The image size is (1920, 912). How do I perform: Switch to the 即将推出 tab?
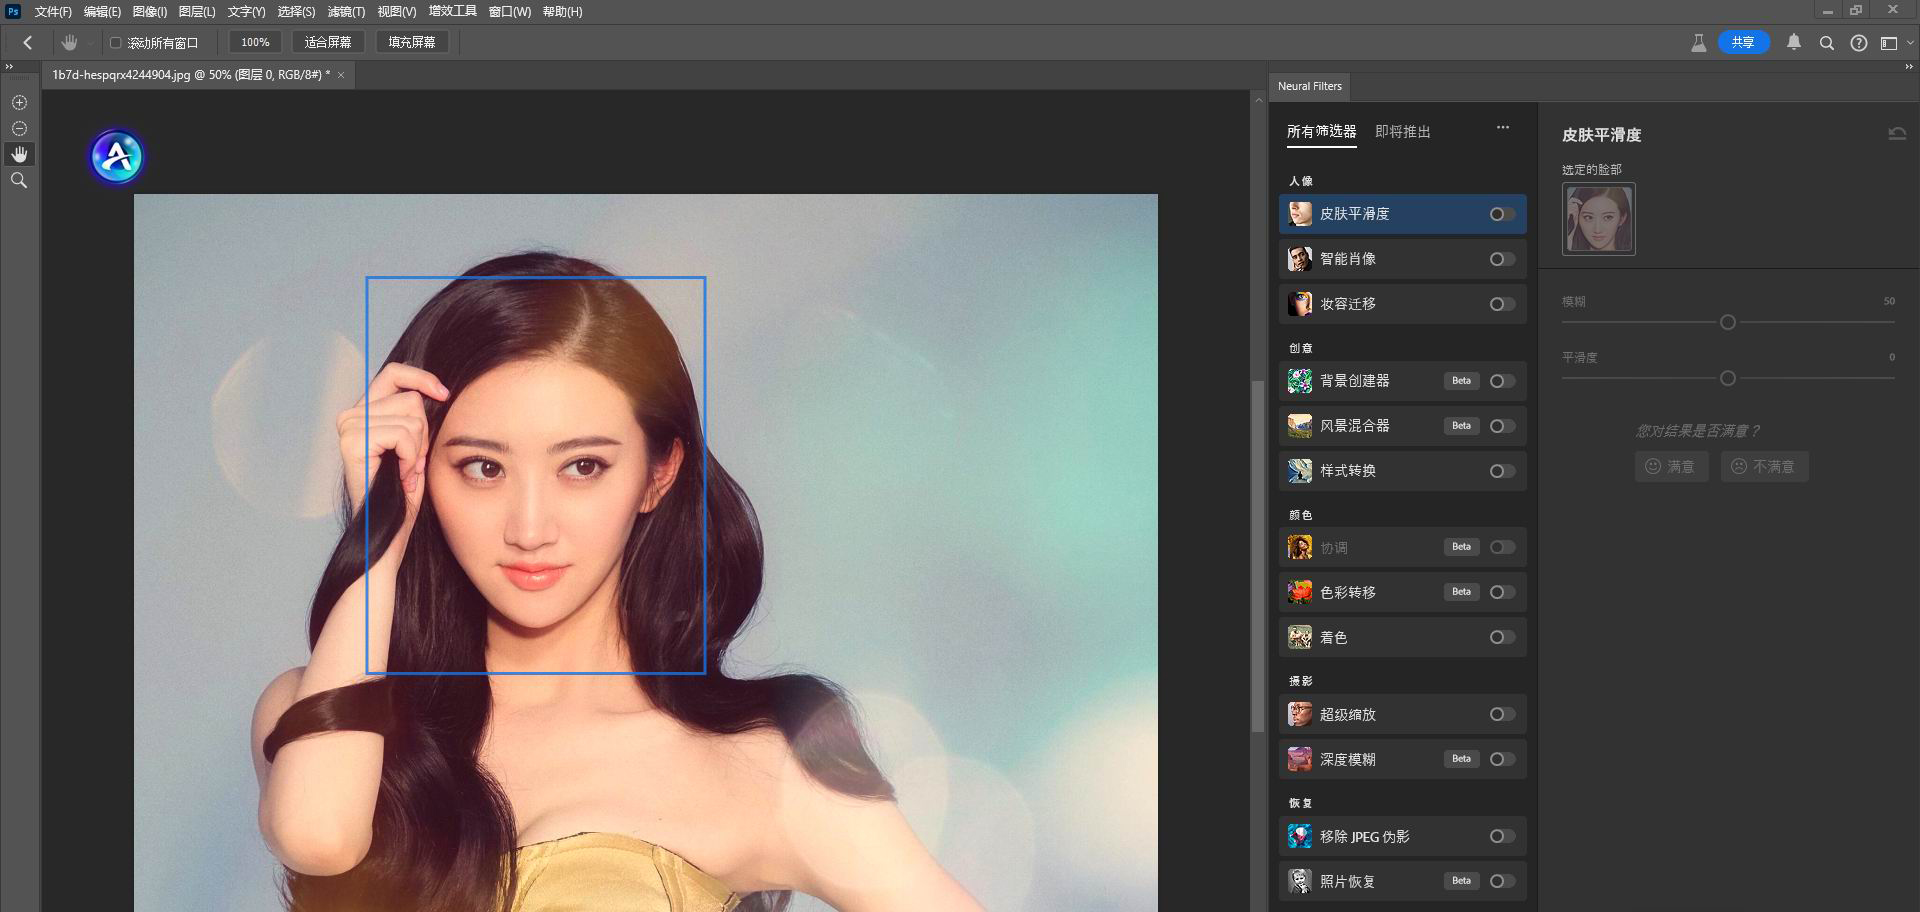[1402, 131]
